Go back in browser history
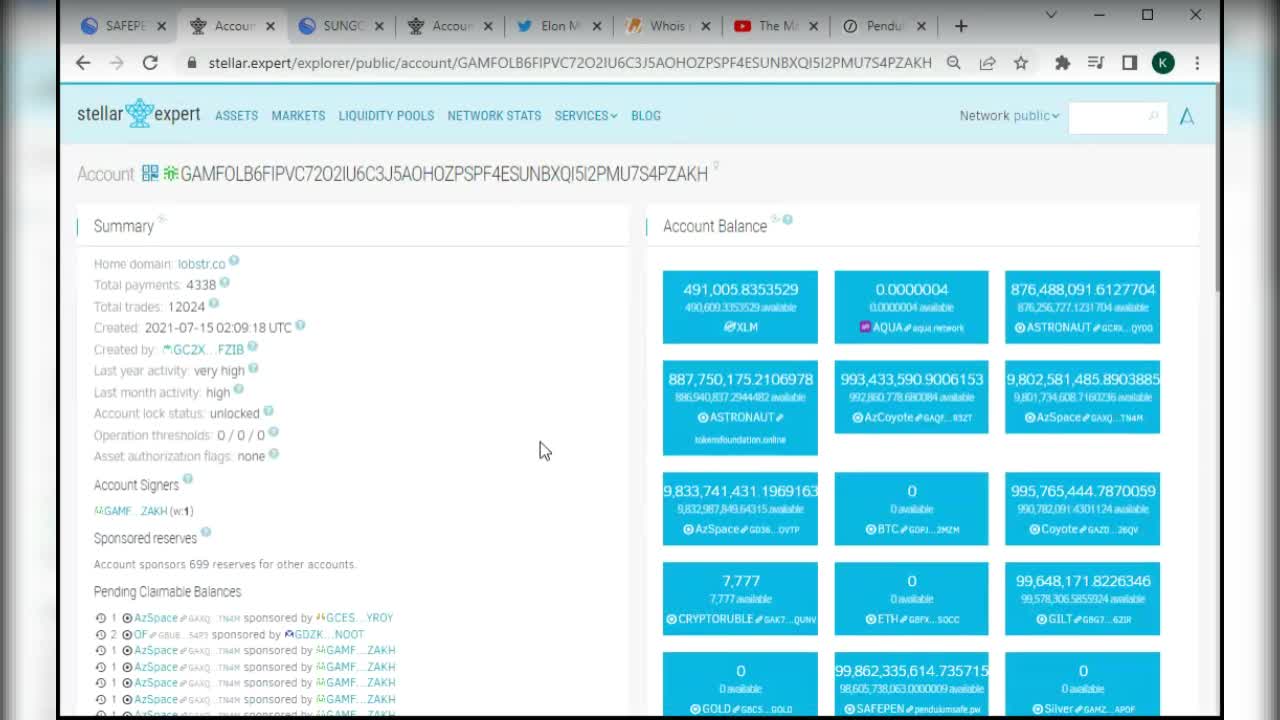Image resolution: width=1280 pixels, height=720 pixels. [83, 62]
